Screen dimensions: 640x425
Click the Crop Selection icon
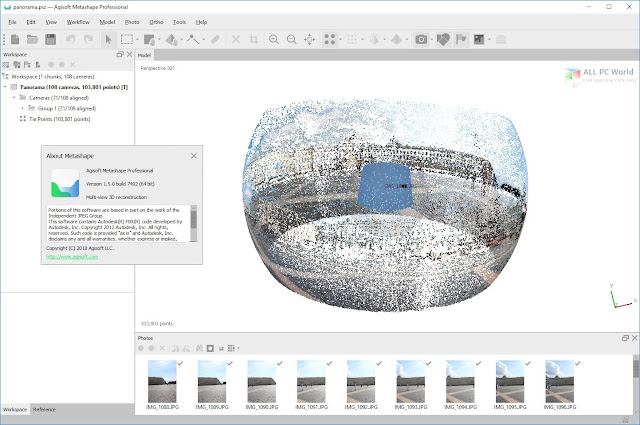click(x=253, y=39)
